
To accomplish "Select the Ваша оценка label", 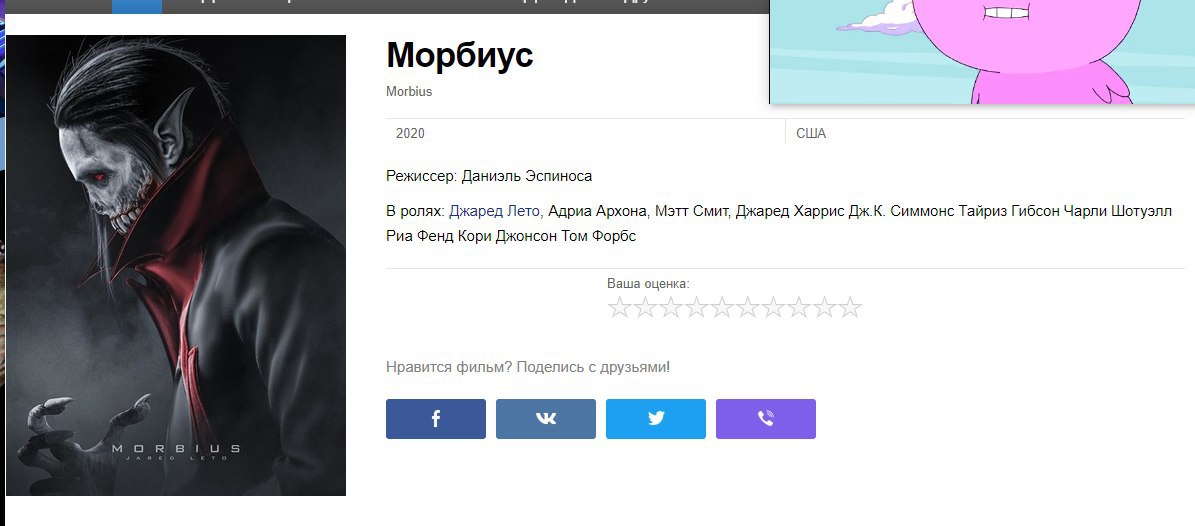I will click(x=648, y=284).
